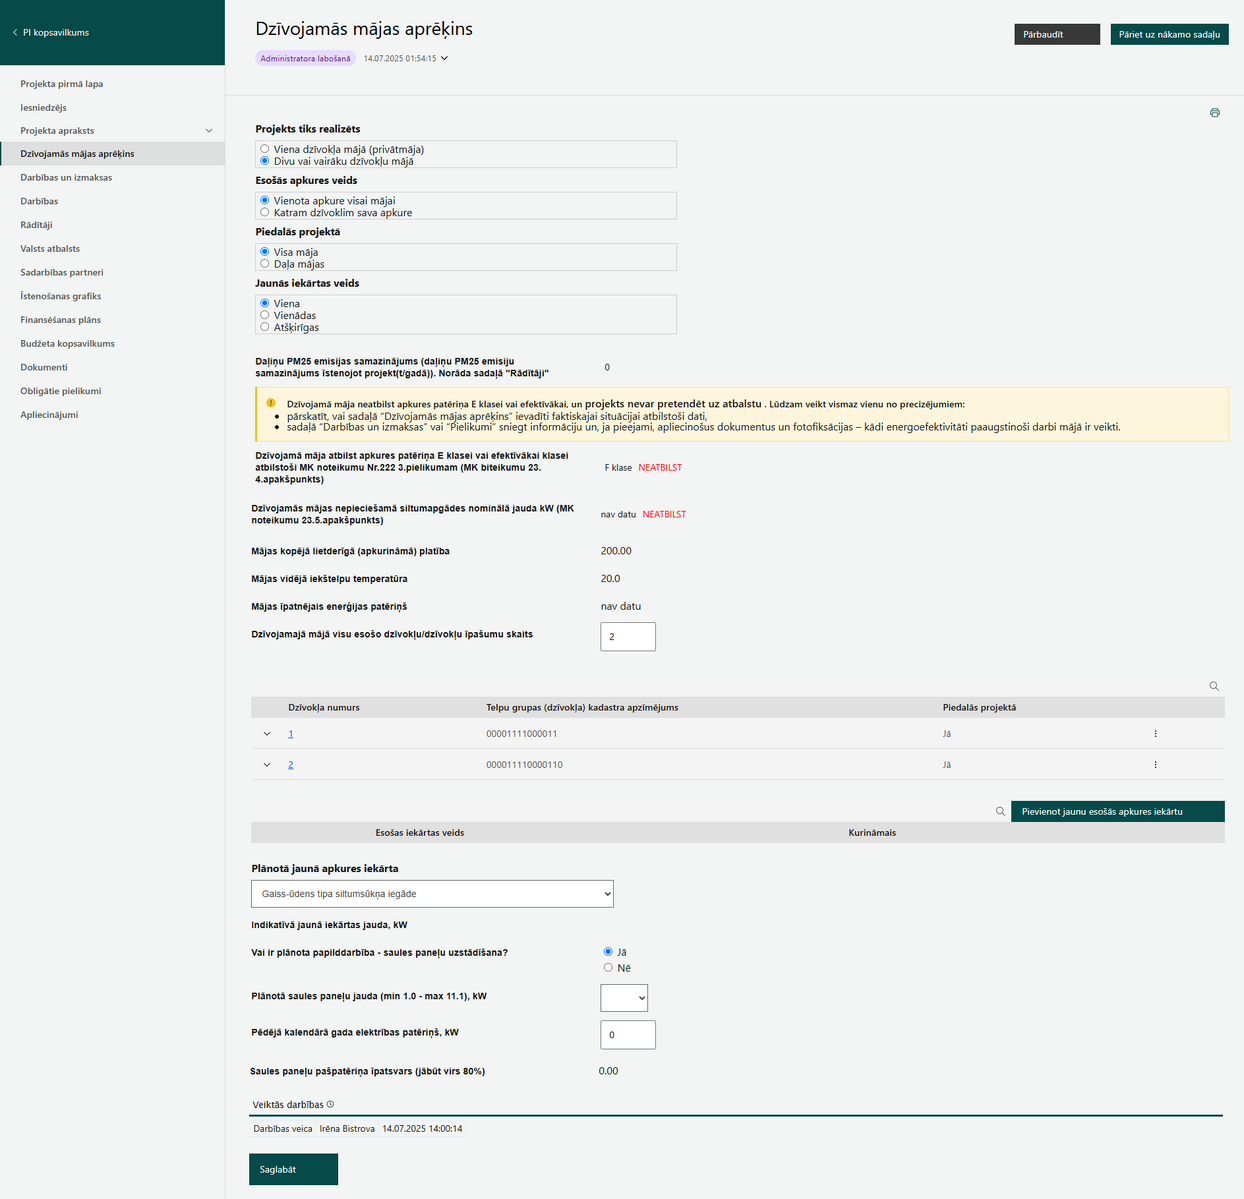Click Pāriet uz nākamo sadaļu button
The height and width of the screenshot is (1199, 1244).
(1169, 34)
